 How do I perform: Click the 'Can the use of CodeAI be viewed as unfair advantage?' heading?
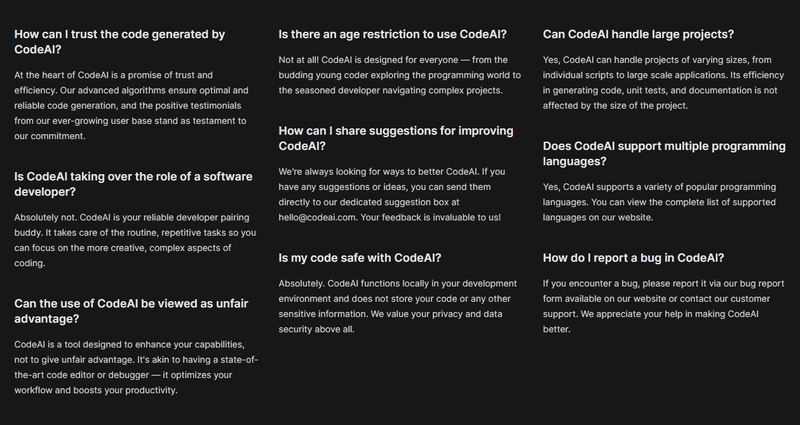[131, 311]
